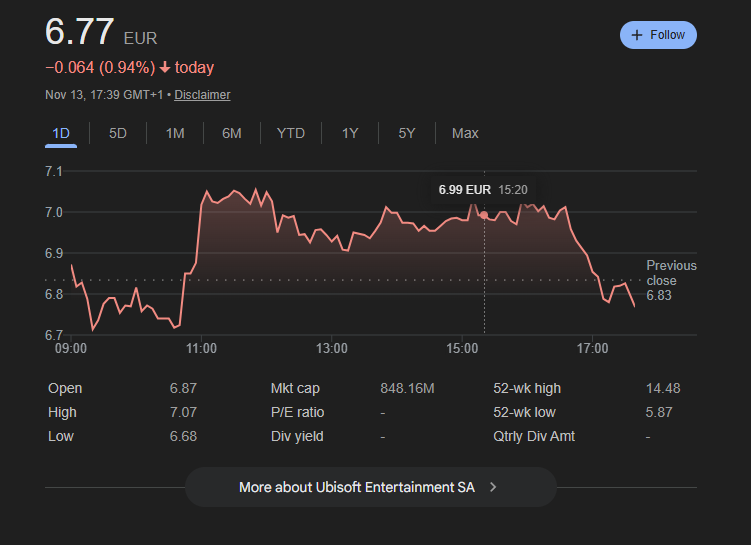Select the Max chart range
Screen dimensions: 751x545
pos(465,133)
